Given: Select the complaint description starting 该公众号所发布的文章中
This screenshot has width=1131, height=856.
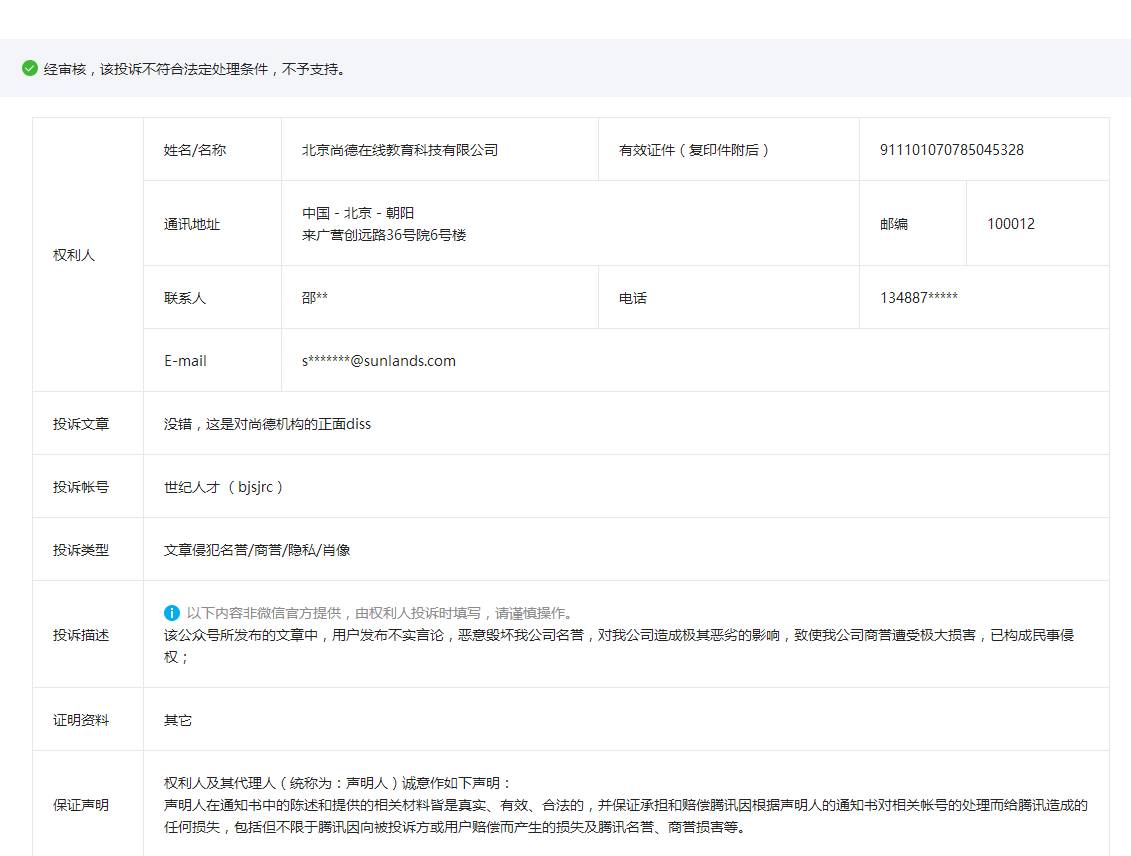Looking at the screenshot, I should pos(619,646).
